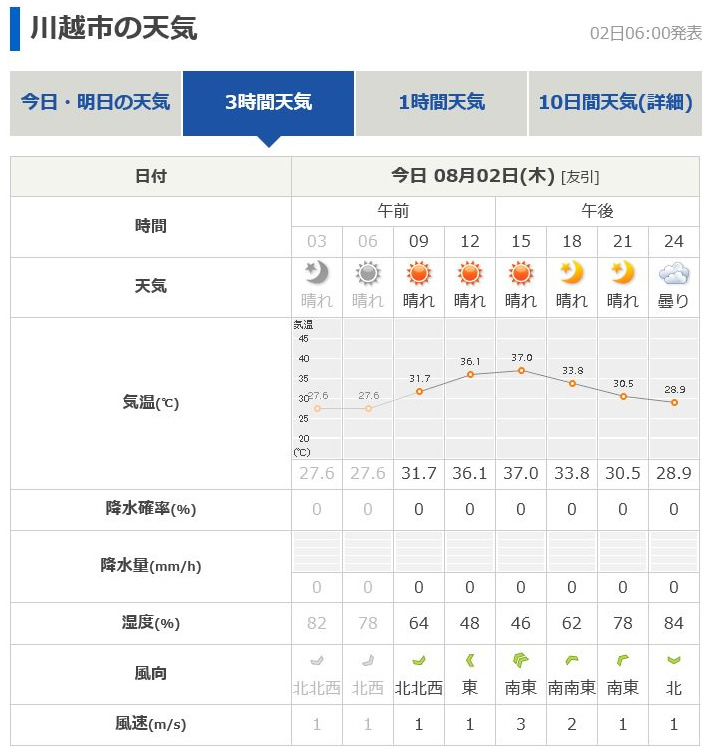The width and height of the screenshot is (709, 753).
Task: Click the sunny icon for 15:00
Action: 521,273
